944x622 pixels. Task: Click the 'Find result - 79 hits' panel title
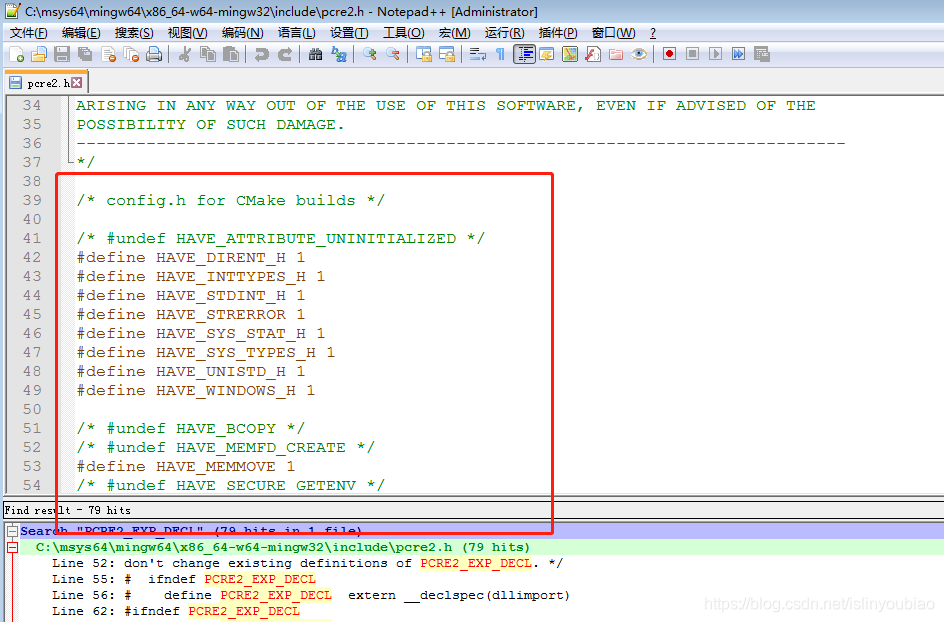pos(67,511)
